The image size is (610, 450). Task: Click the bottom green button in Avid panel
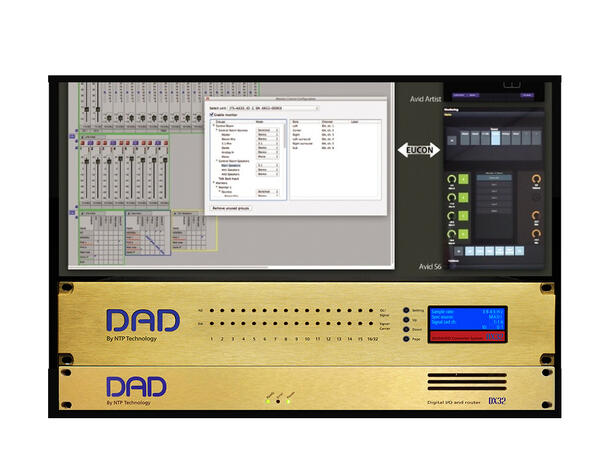pos(463,234)
